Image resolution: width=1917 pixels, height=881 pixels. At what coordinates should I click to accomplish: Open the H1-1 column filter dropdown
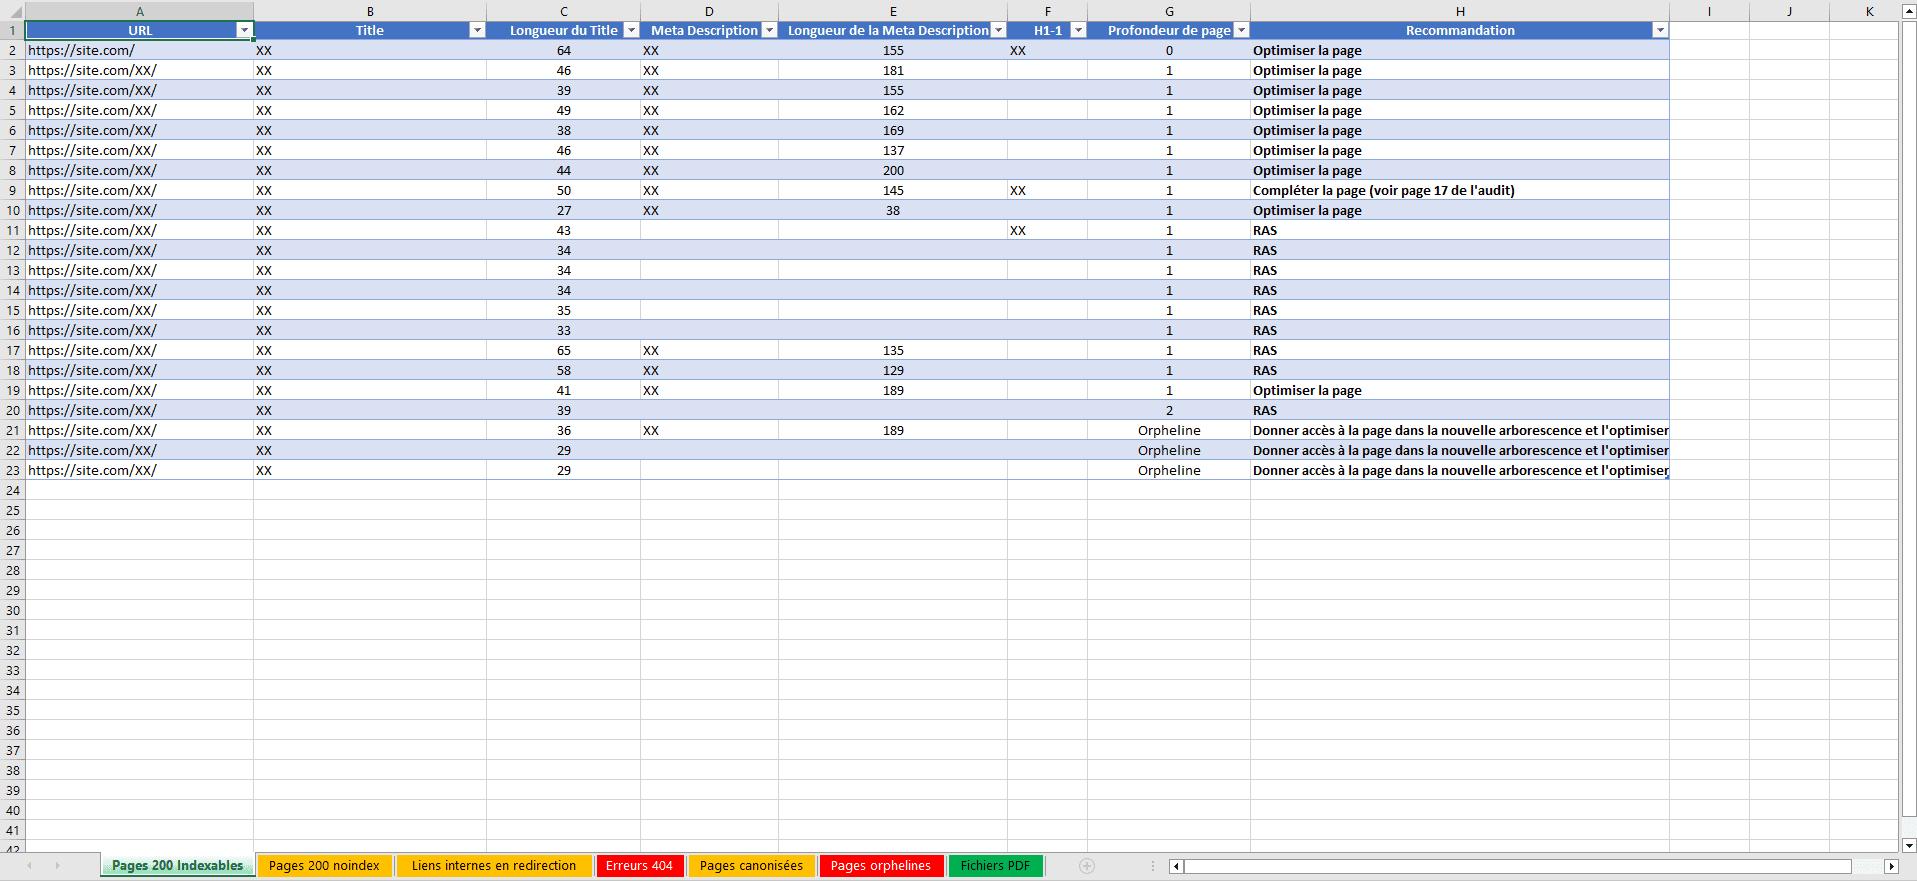1078,30
